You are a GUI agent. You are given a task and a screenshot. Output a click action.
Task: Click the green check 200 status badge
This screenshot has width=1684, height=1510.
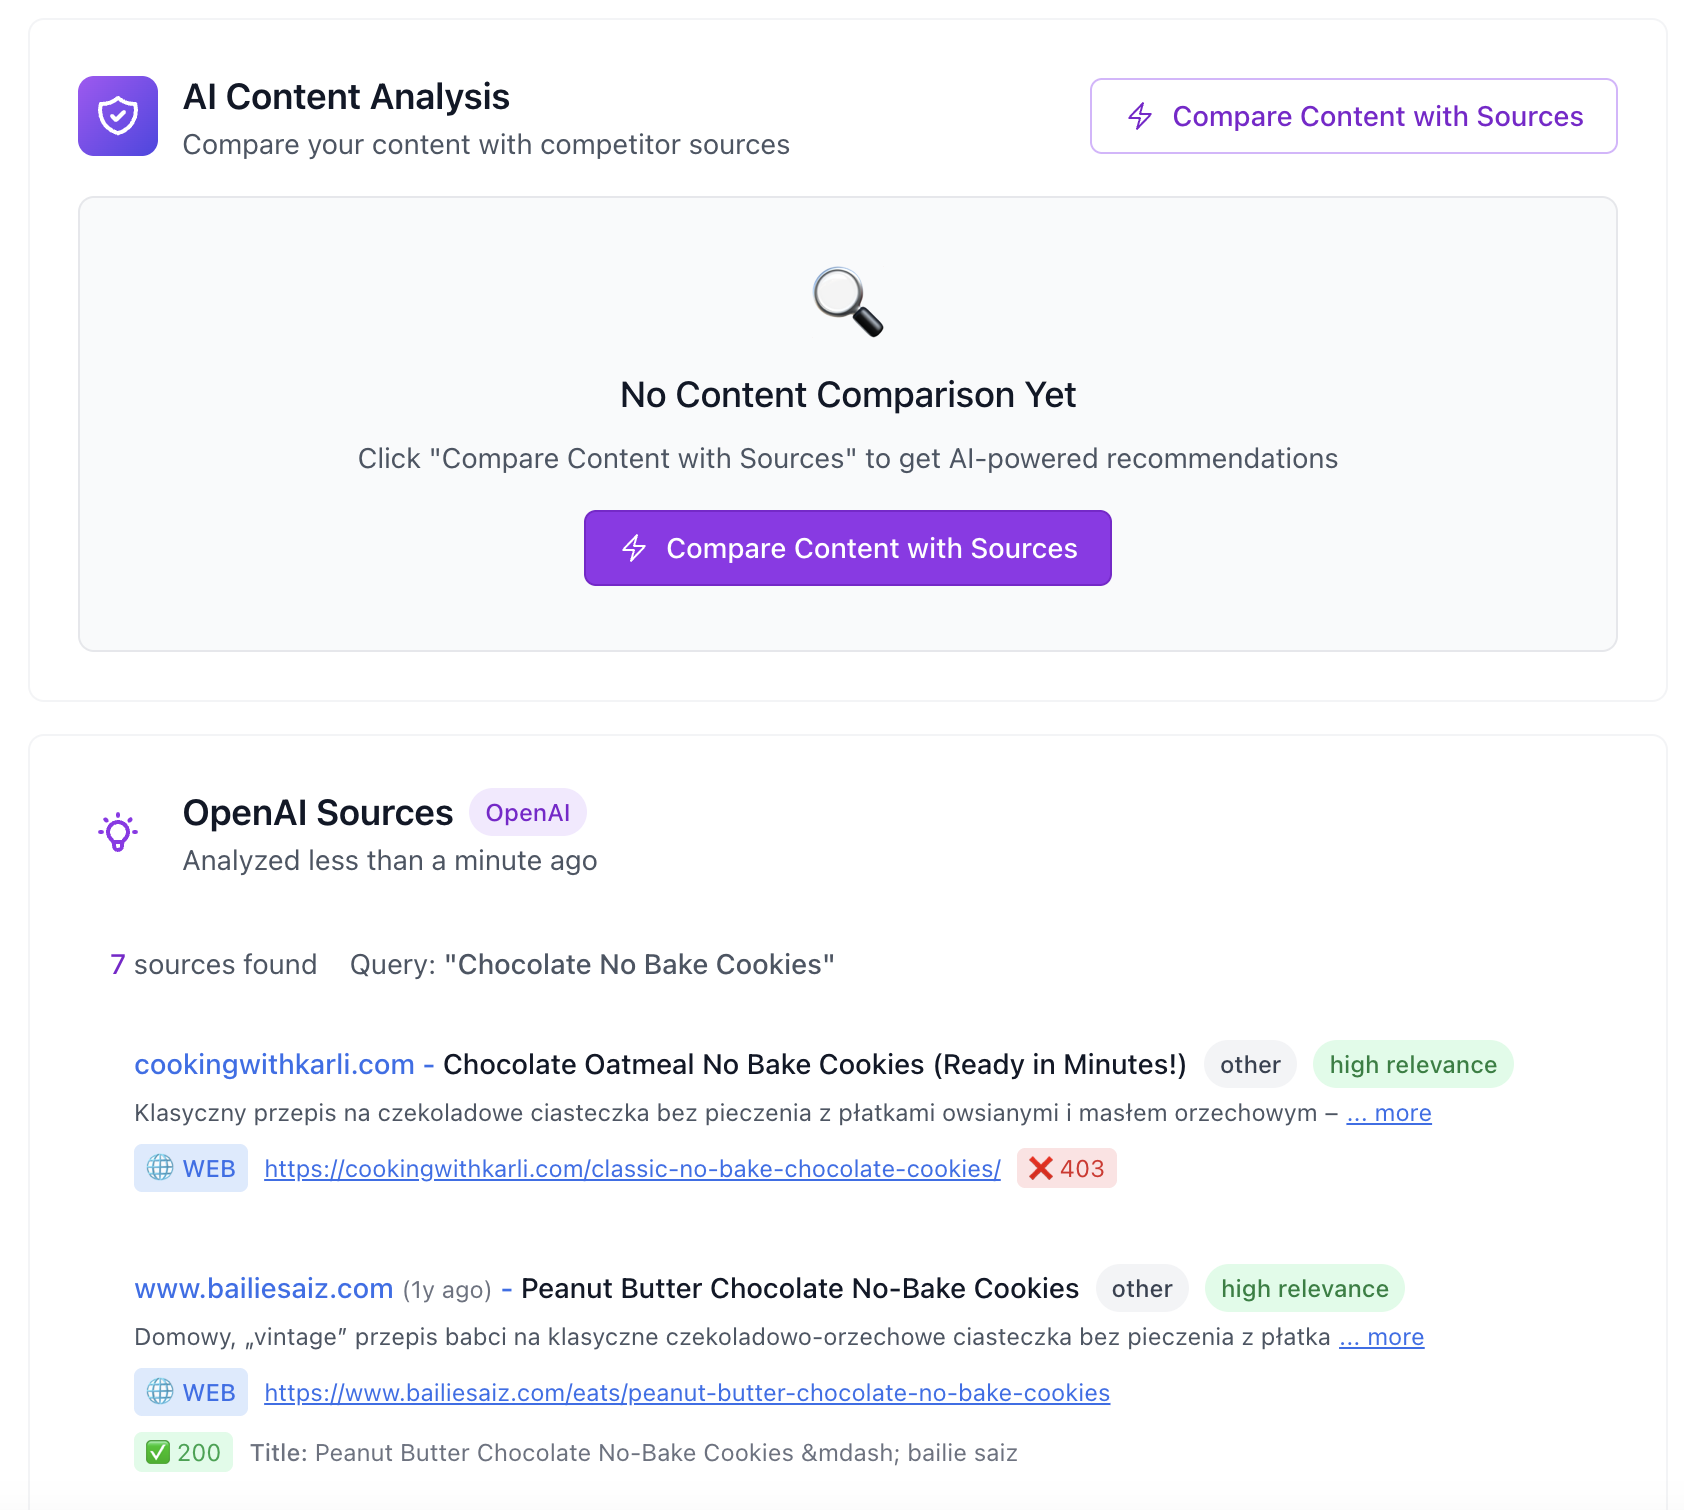183,1452
